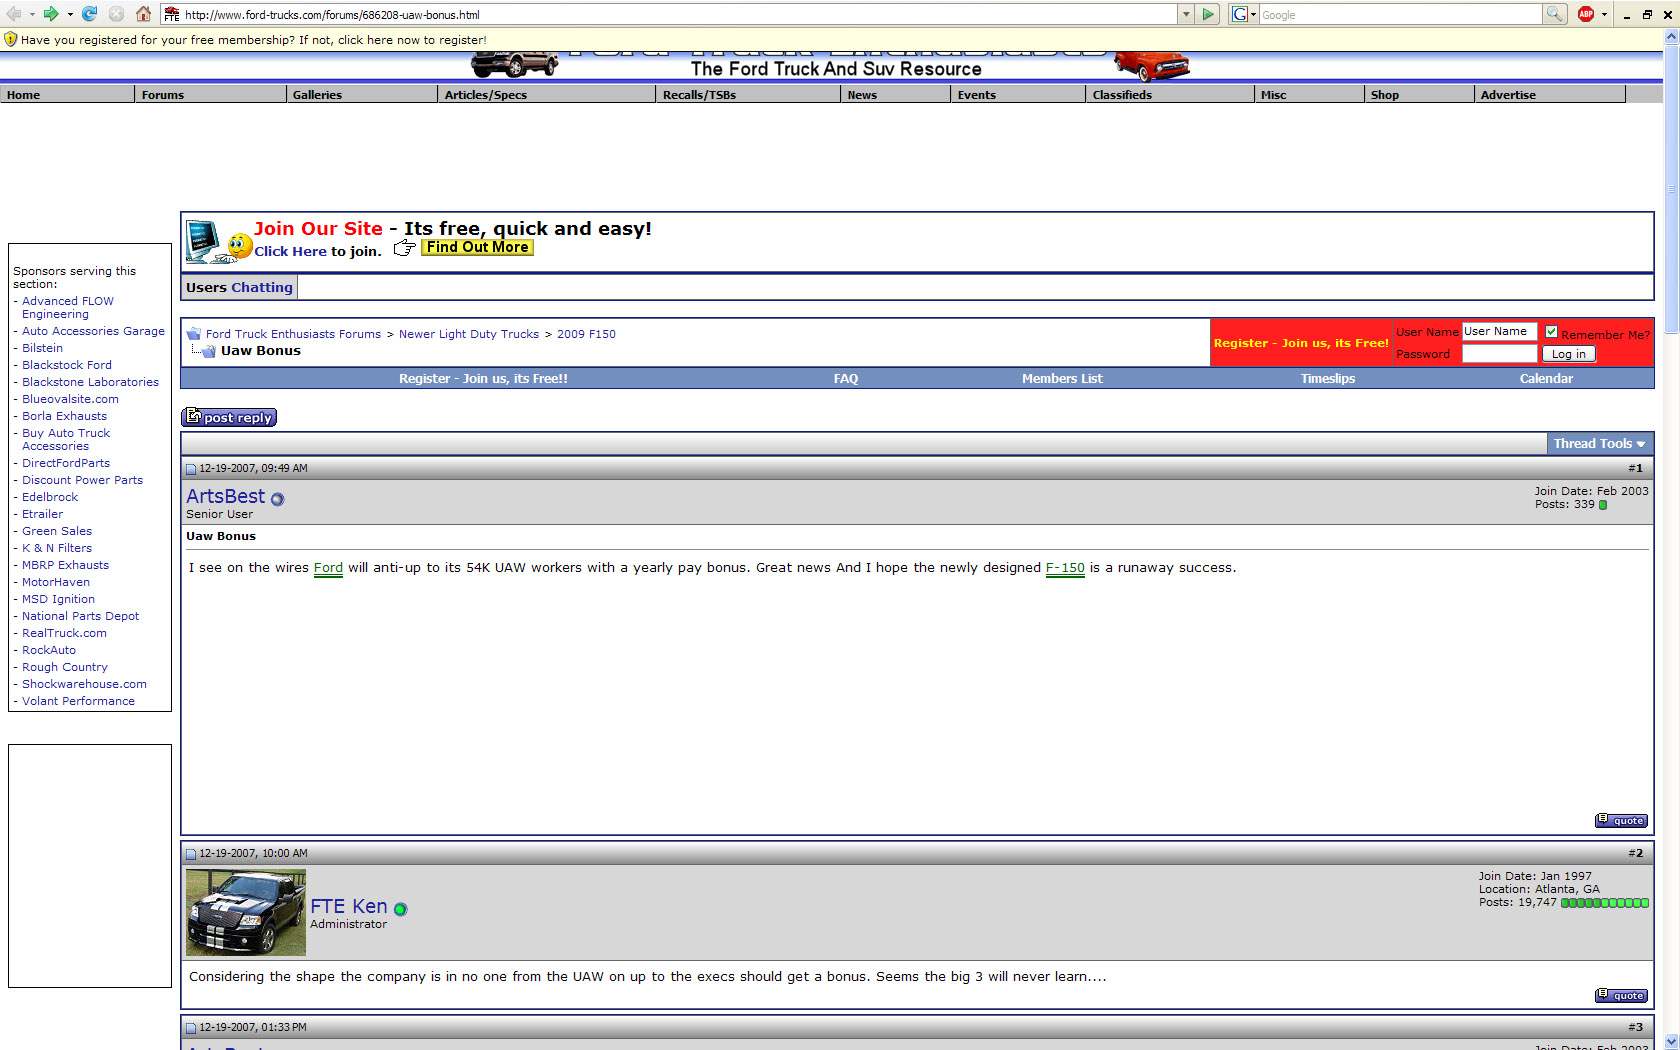Open the Events navigation tab
Image resolution: width=1680 pixels, height=1050 pixels.
(1017, 94)
